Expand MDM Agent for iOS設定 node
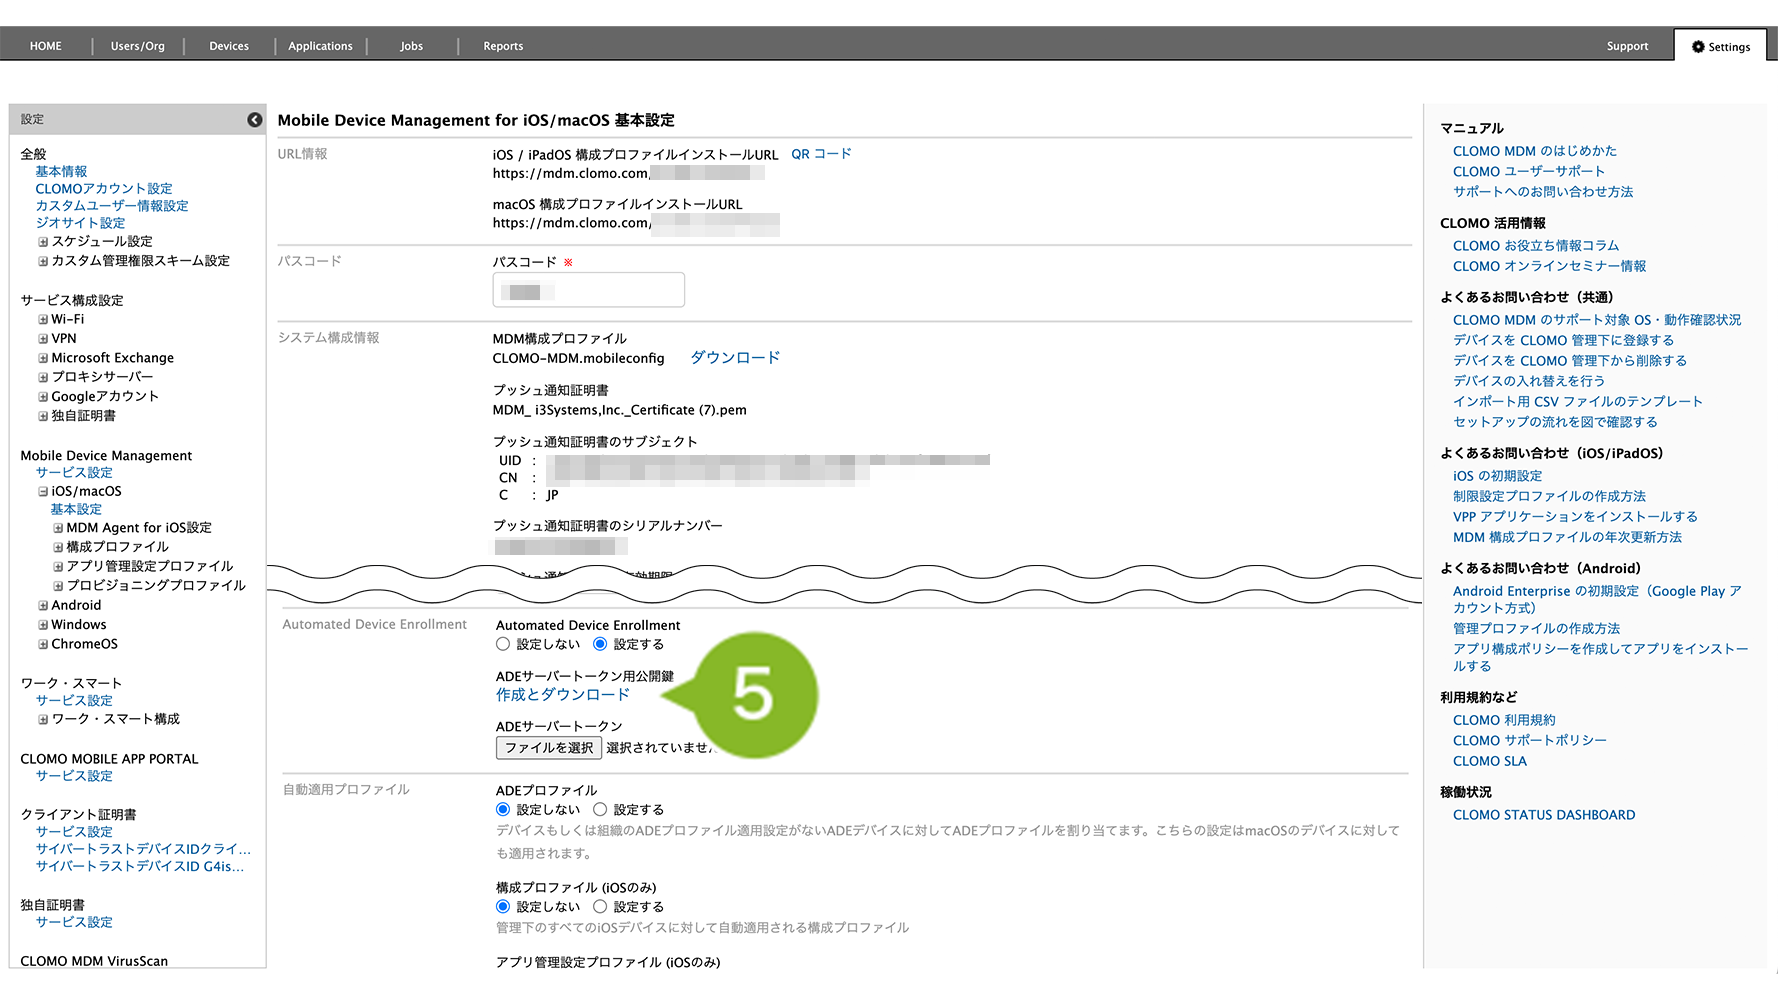 click(x=58, y=528)
